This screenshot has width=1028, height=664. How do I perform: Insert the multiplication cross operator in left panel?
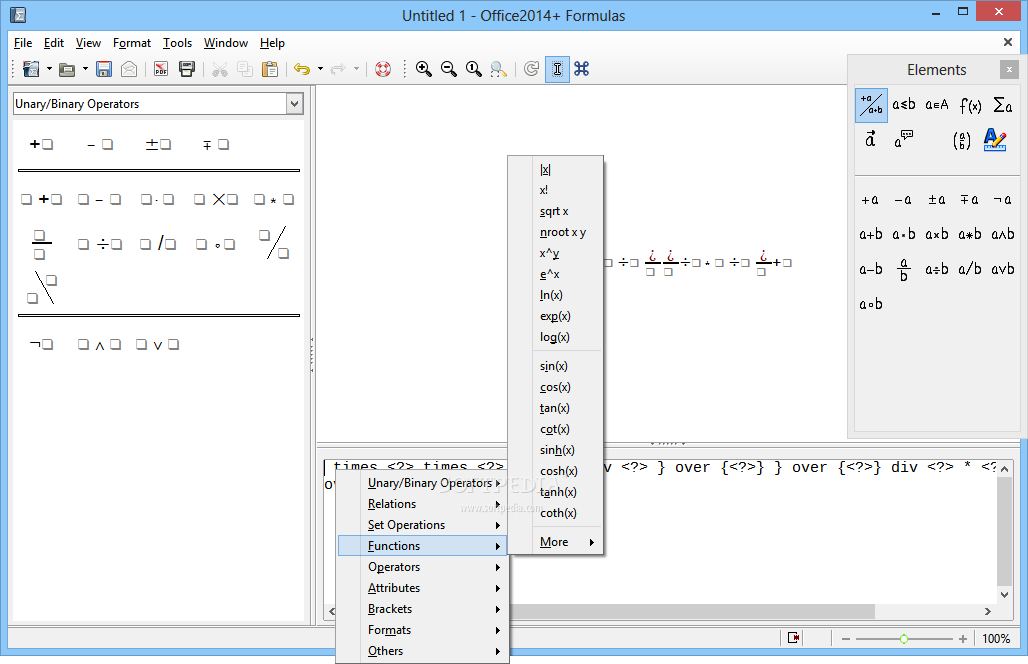coord(216,199)
